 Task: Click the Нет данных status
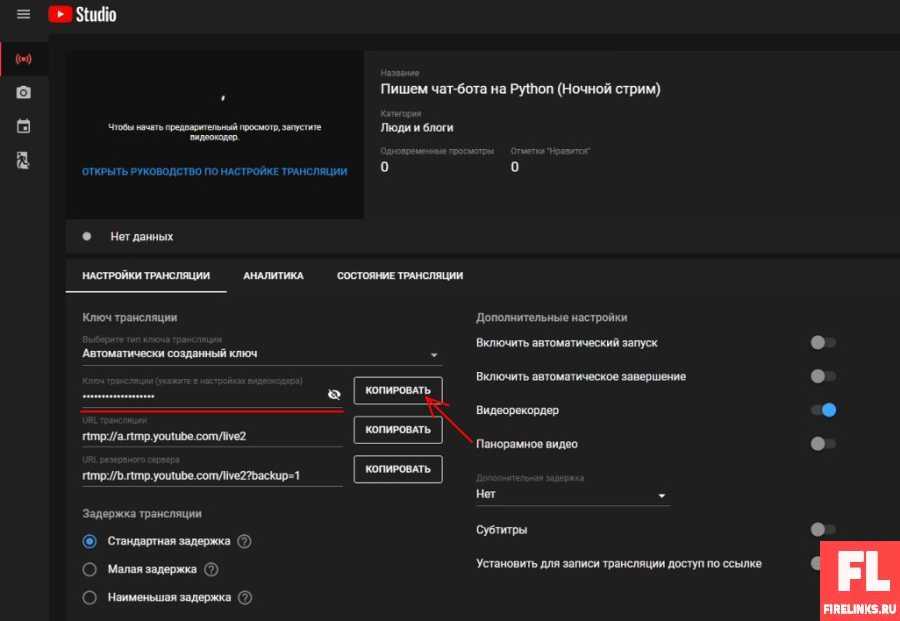141,236
